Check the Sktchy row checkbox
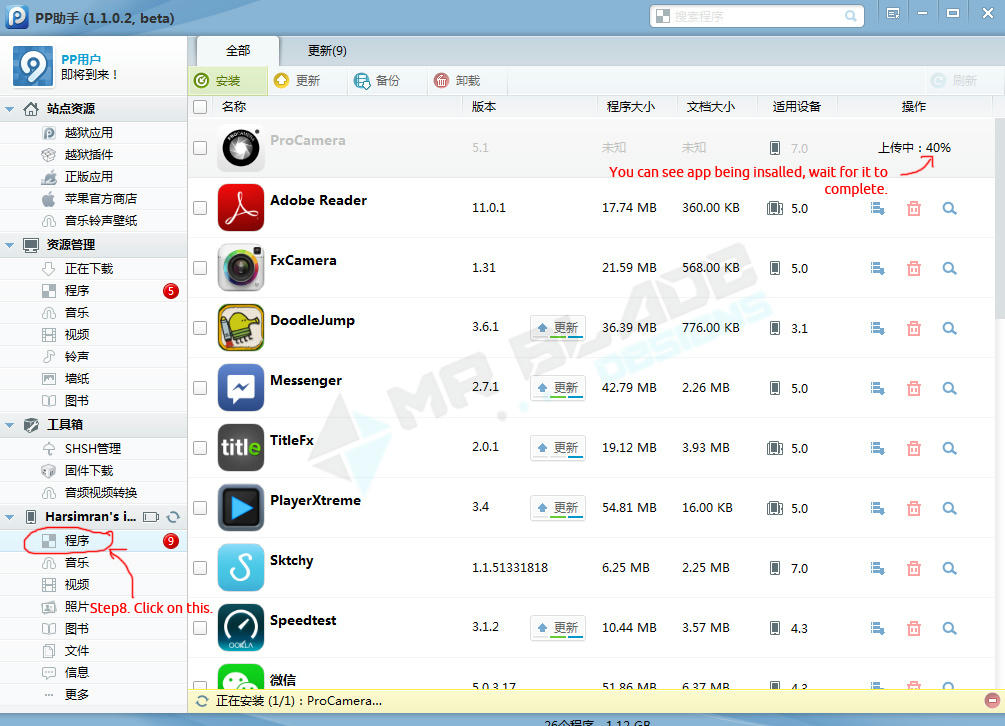Image resolution: width=1005 pixels, height=726 pixels. tap(200, 568)
